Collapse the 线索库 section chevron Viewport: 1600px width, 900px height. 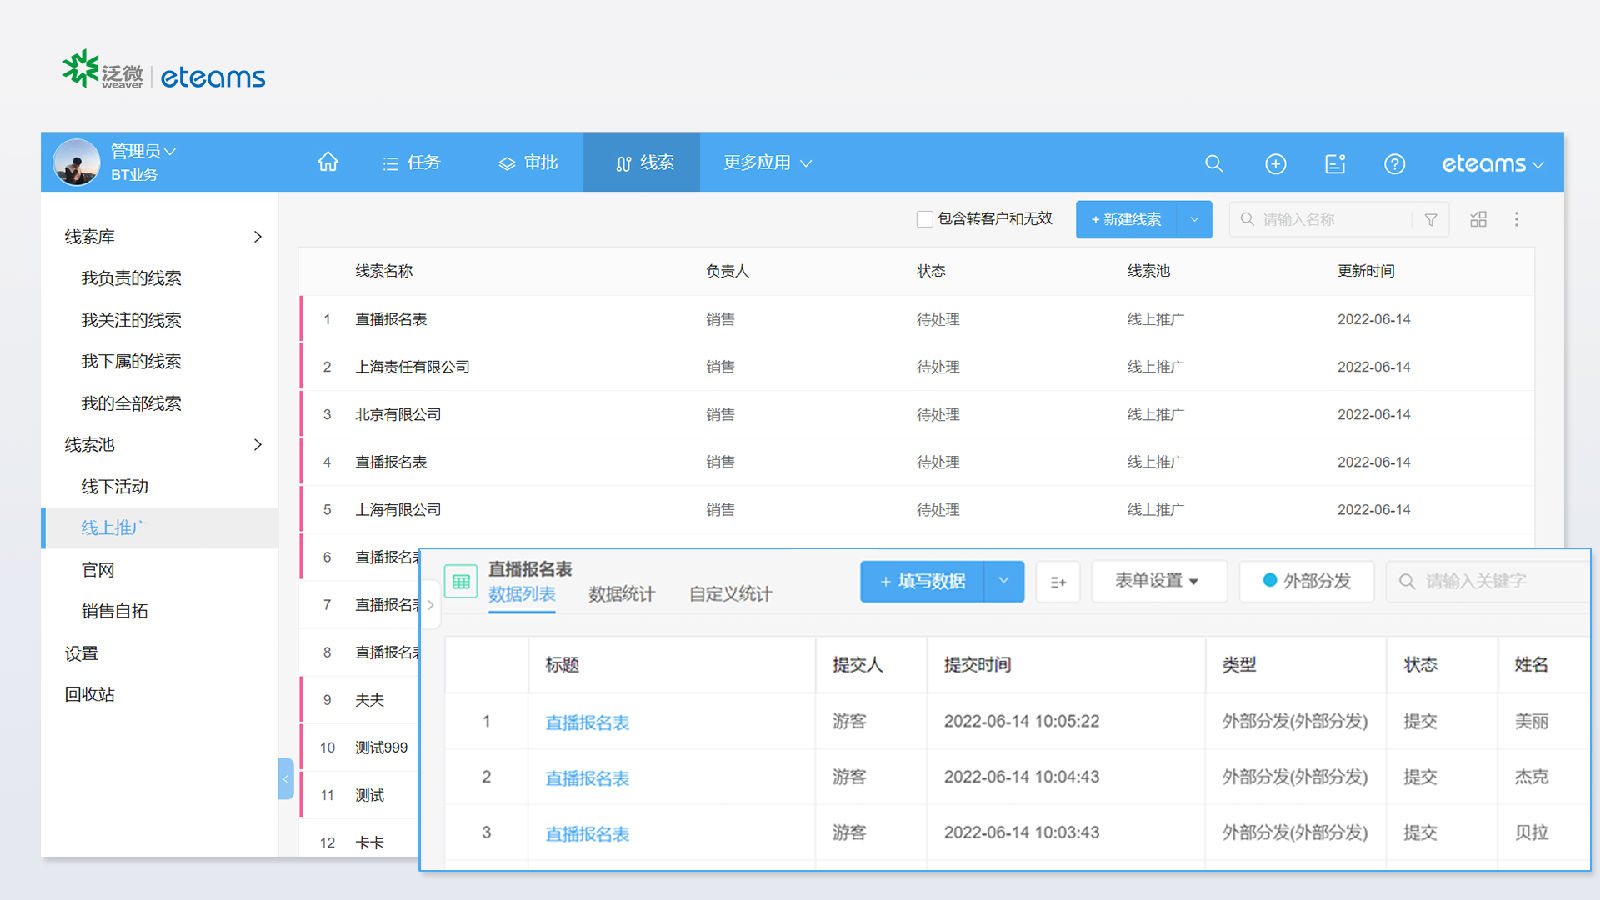coord(258,237)
